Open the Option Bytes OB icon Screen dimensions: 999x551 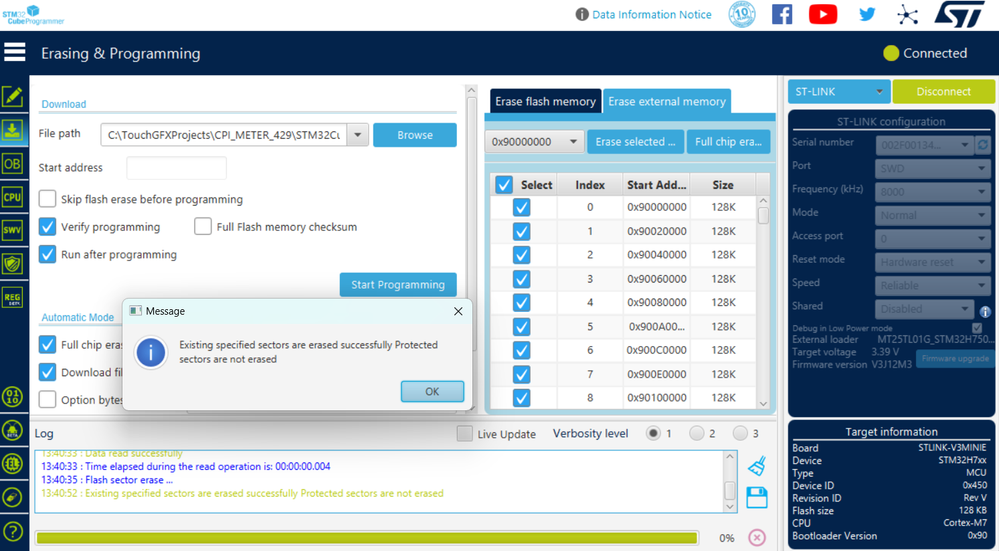(x=13, y=164)
